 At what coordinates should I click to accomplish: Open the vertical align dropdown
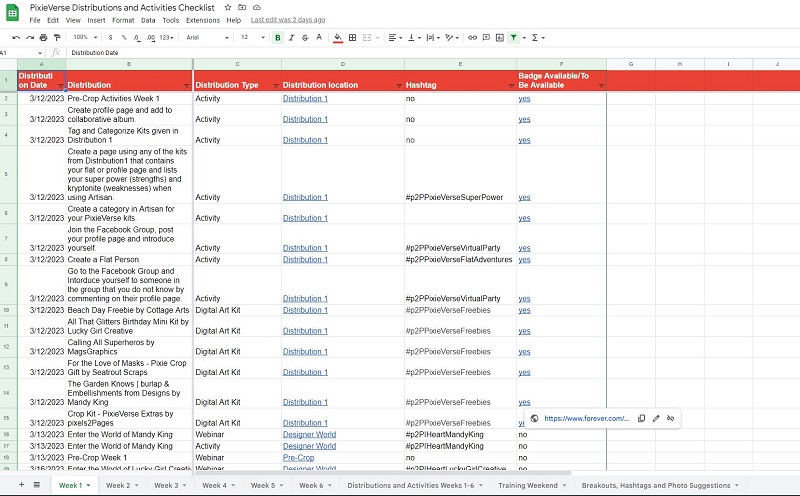[x=414, y=38]
